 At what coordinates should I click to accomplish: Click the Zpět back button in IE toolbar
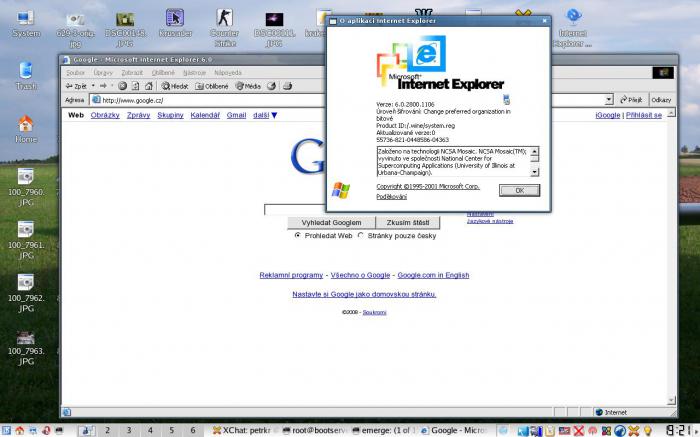[x=76, y=86]
